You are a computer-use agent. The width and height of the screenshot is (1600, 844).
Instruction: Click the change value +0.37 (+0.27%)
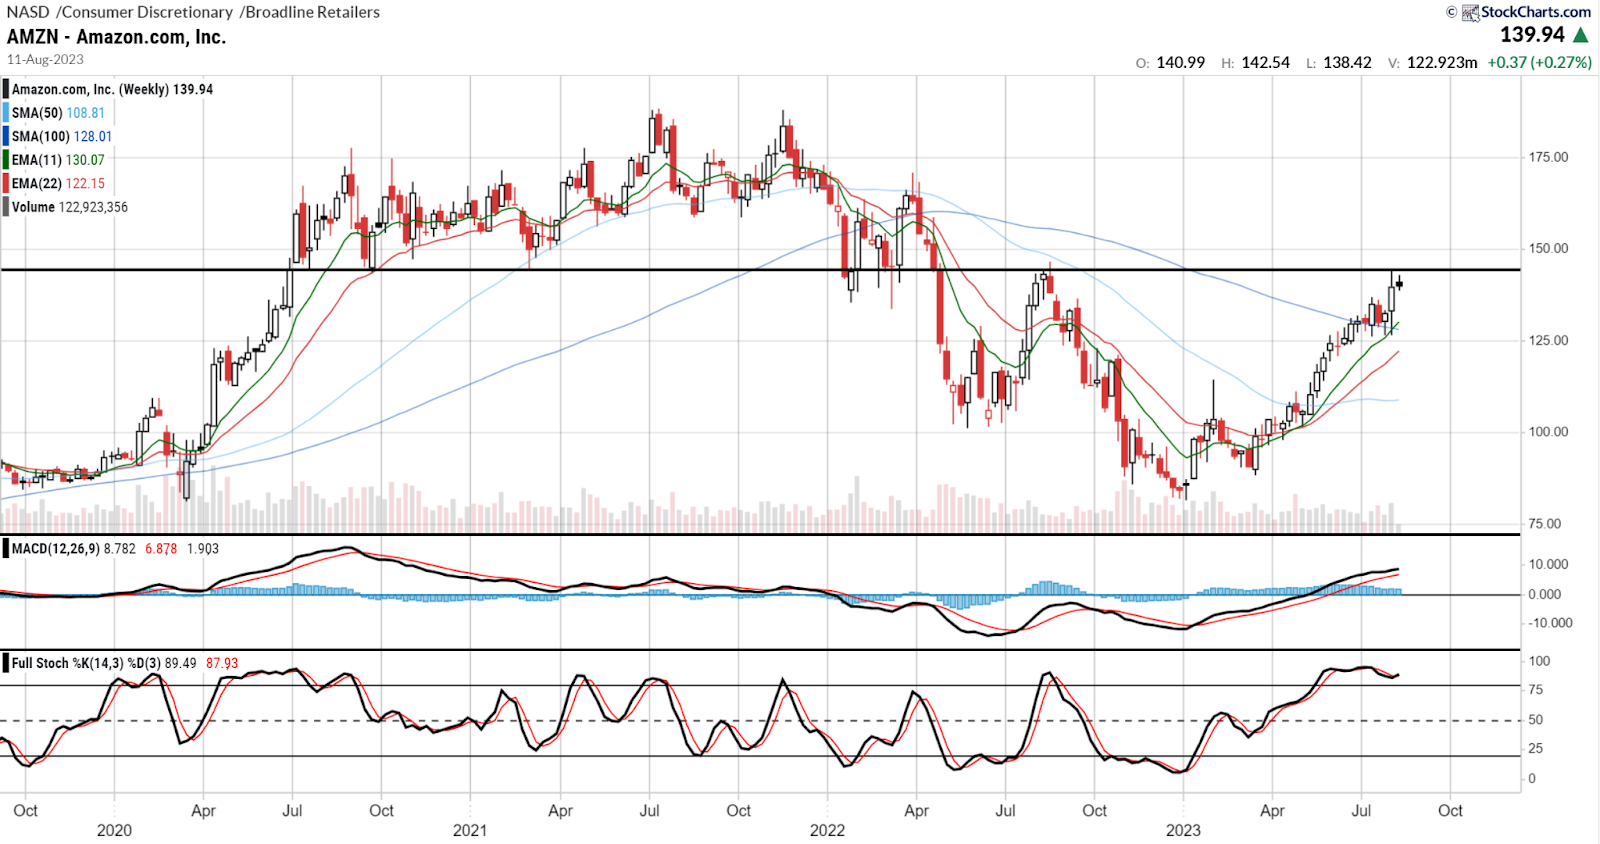[x=1539, y=62]
